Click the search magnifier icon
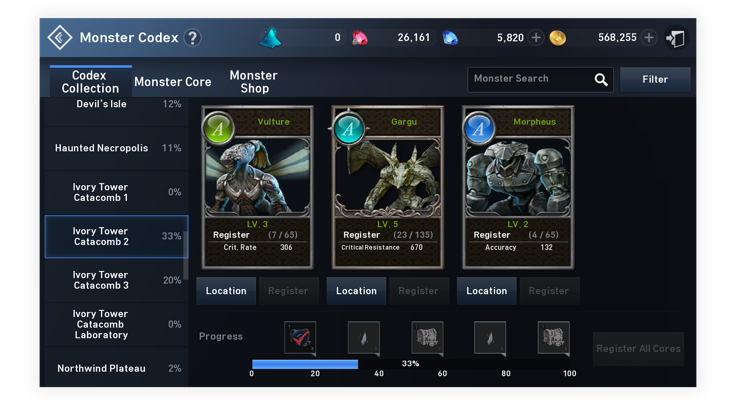736x405 pixels. coord(601,79)
